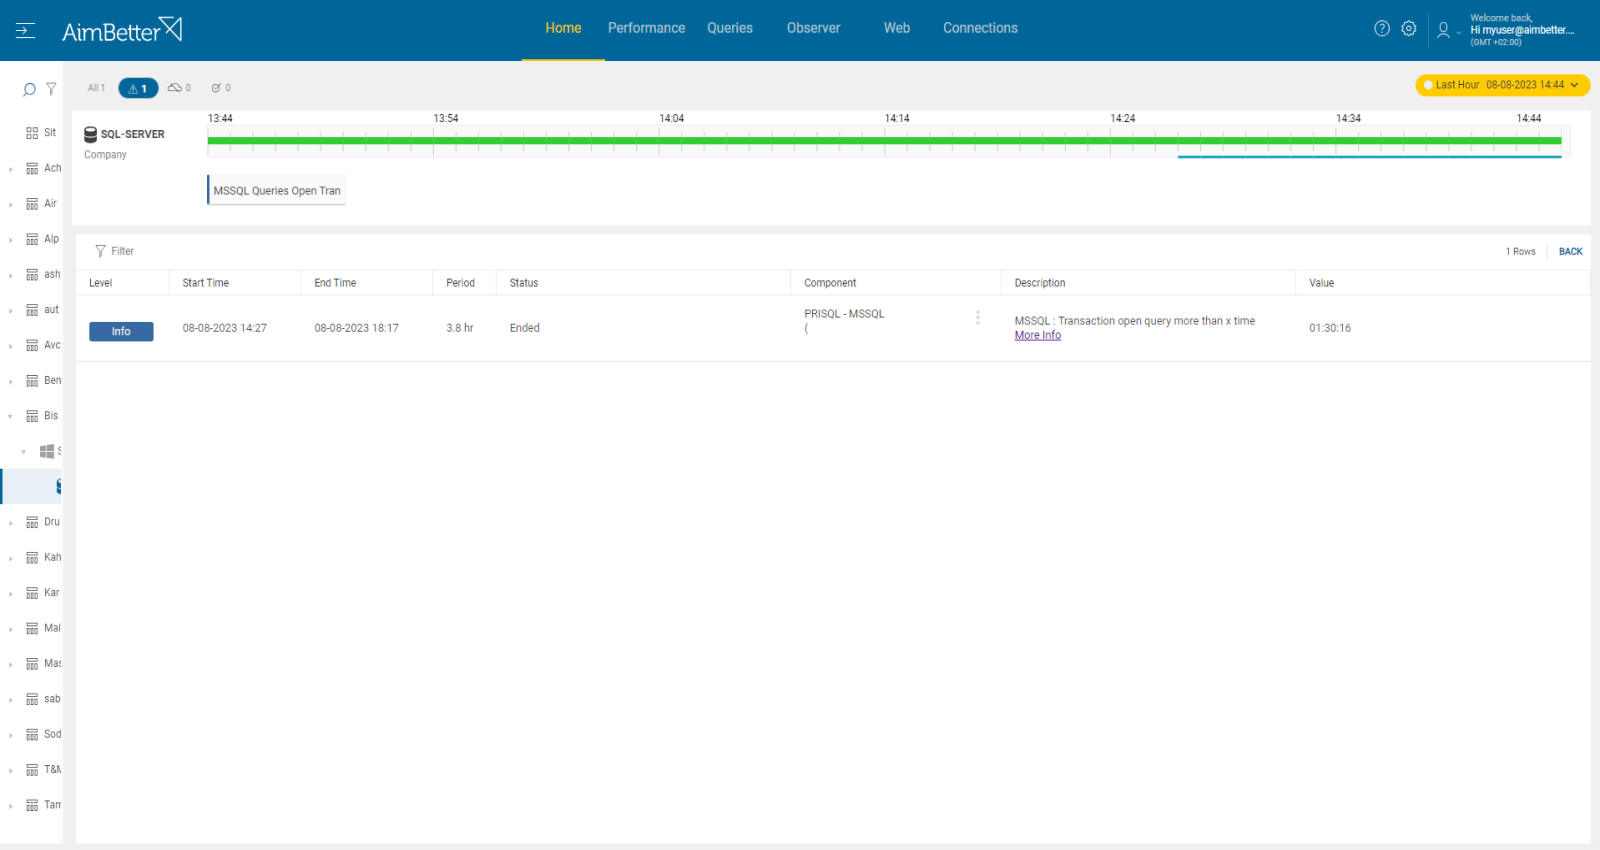The width and height of the screenshot is (1600, 850).
Task: Click the AimBetter logo
Action: pos(122,30)
